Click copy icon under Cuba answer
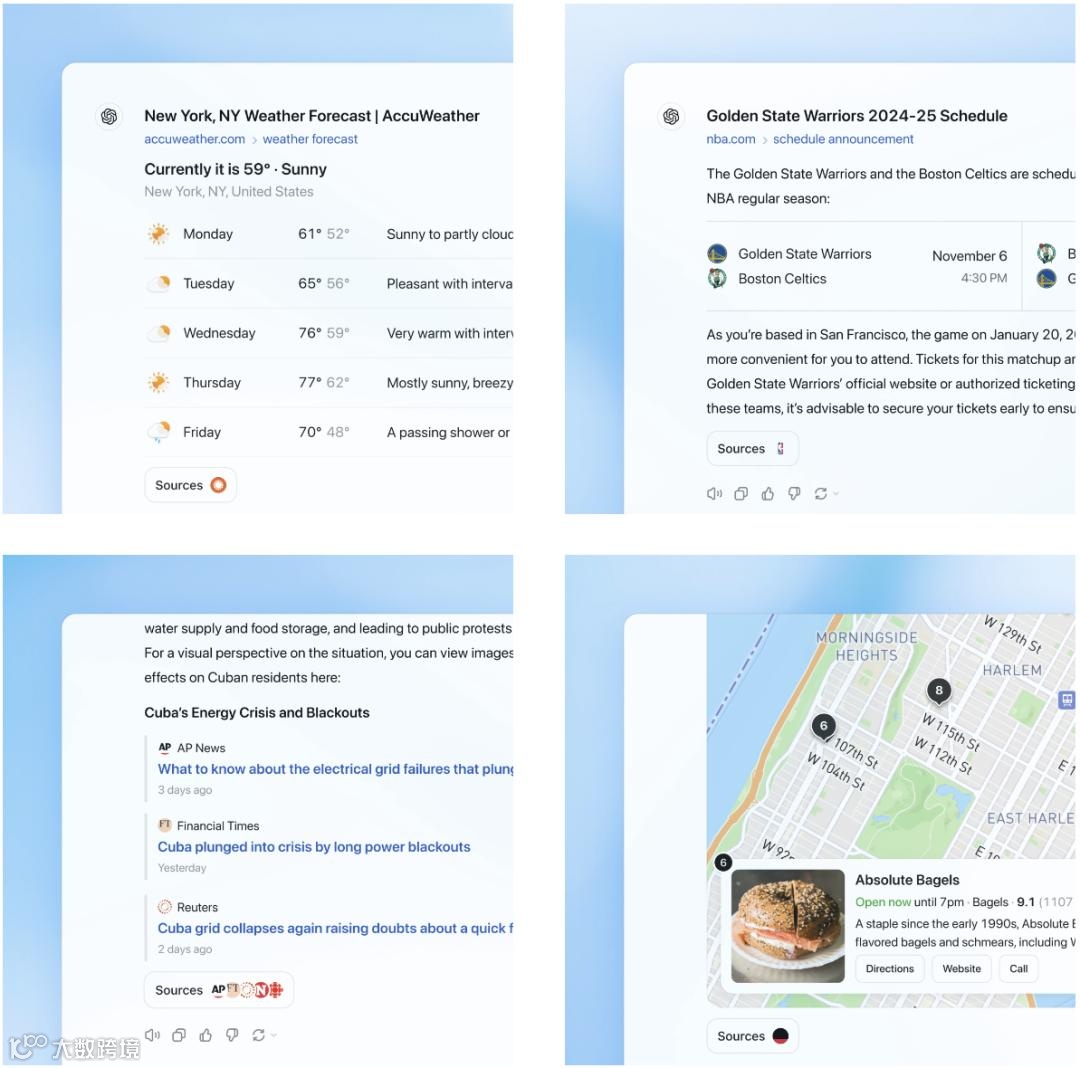 pyautogui.click(x=179, y=1035)
